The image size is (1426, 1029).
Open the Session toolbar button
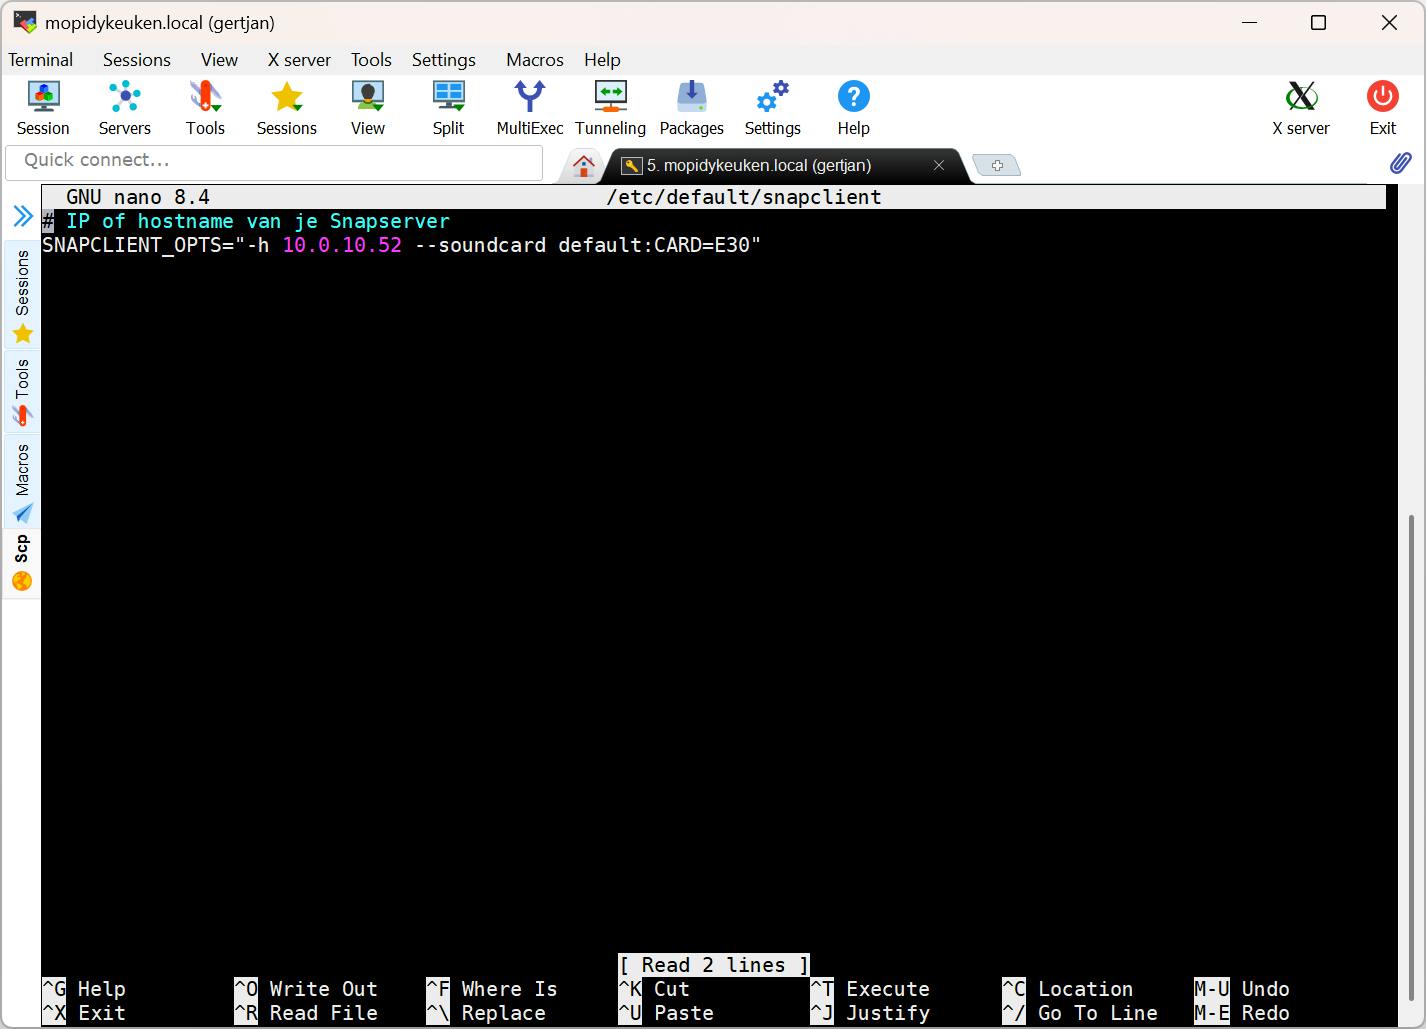(x=43, y=108)
